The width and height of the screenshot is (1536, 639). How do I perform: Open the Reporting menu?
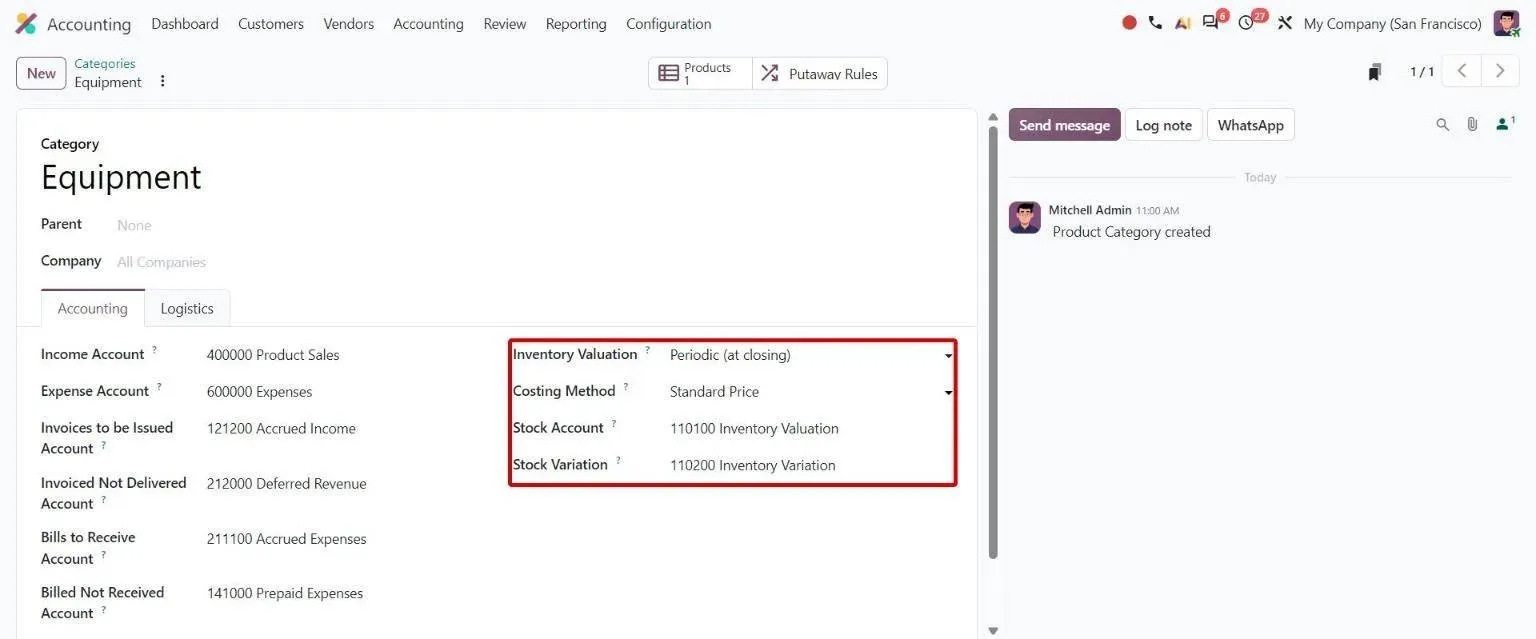(x=576, y=23)
